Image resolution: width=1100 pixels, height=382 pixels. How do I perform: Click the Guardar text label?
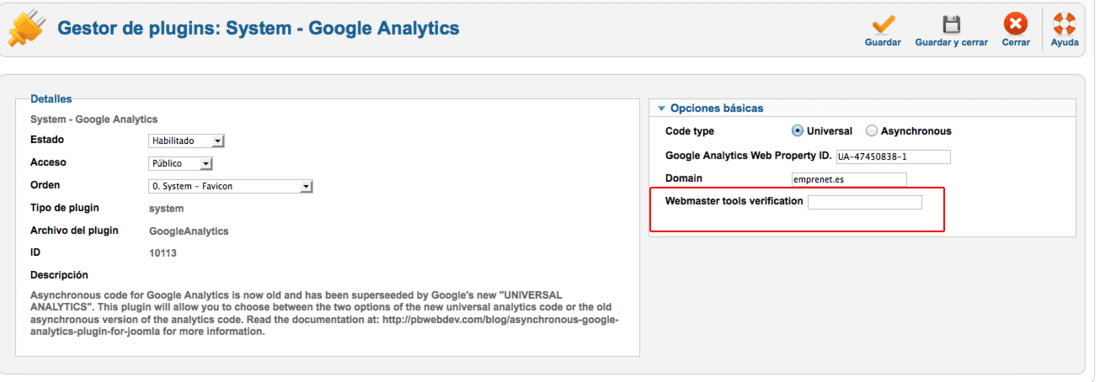pyautogui.click(x=883, y=43)
